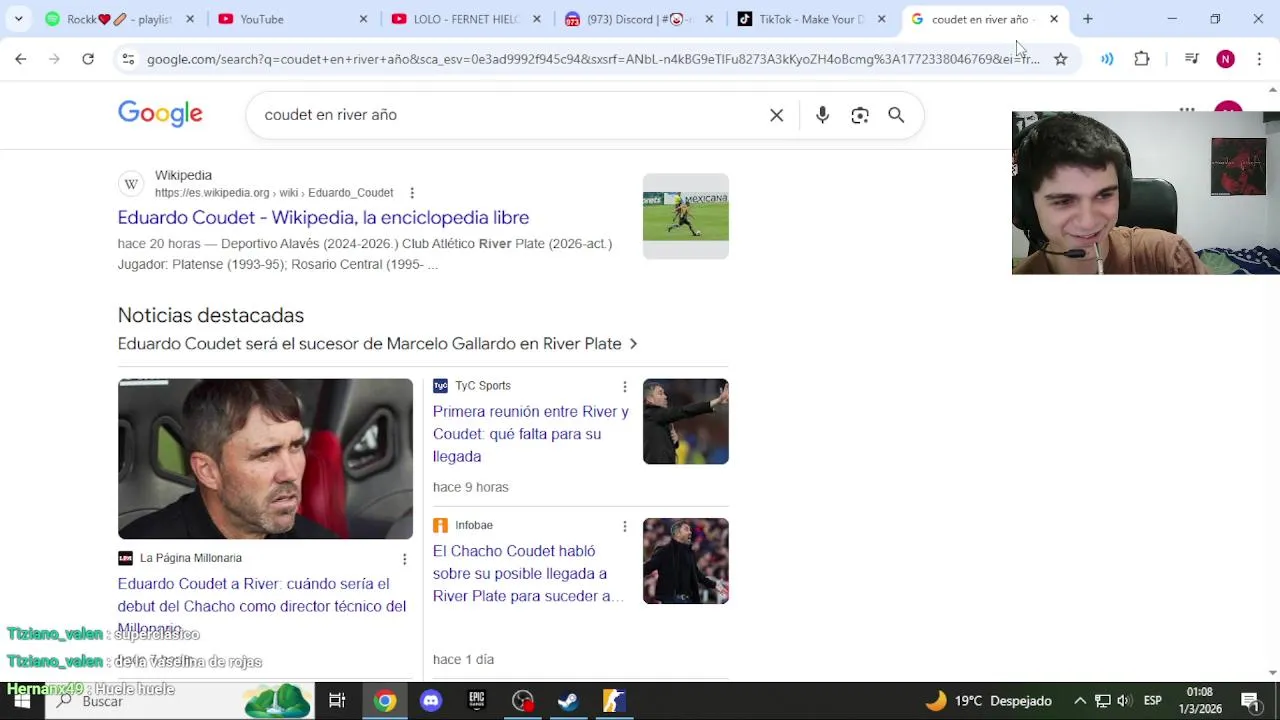Click the Google logo
Viewport: 1280px width, 720px height.
pos(160,114)
